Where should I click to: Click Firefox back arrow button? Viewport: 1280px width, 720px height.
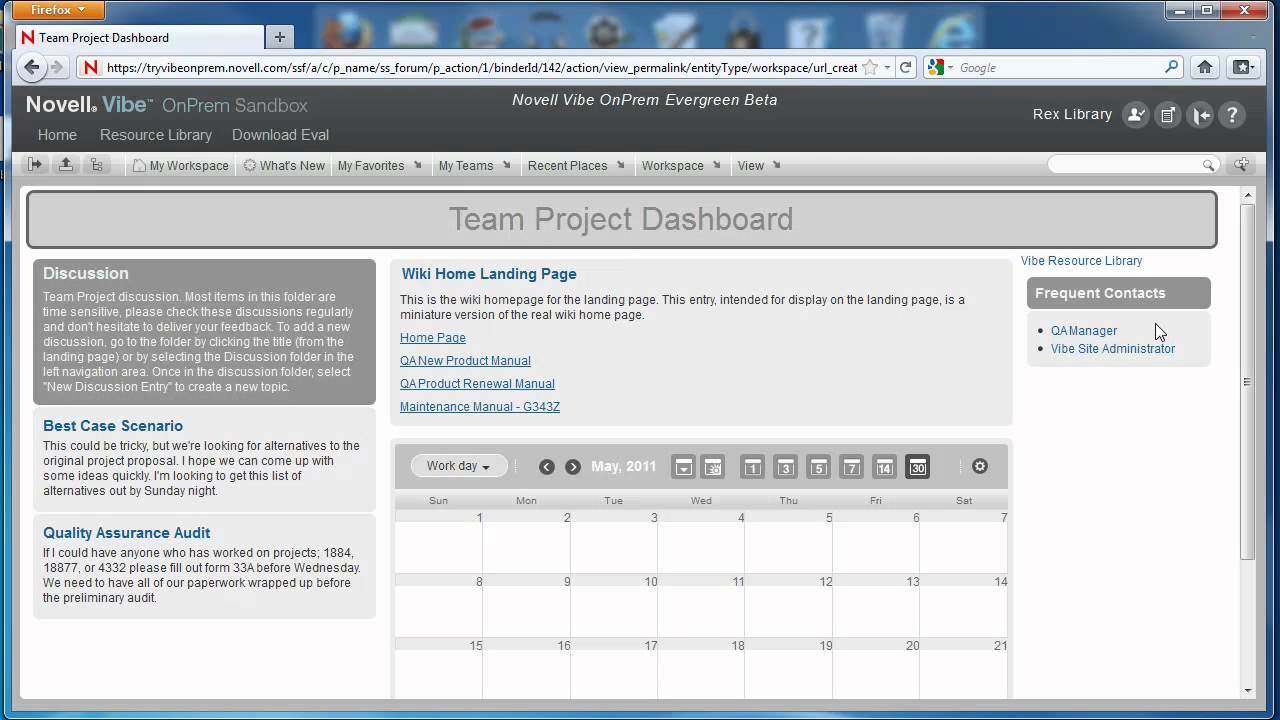pos(32,67)
